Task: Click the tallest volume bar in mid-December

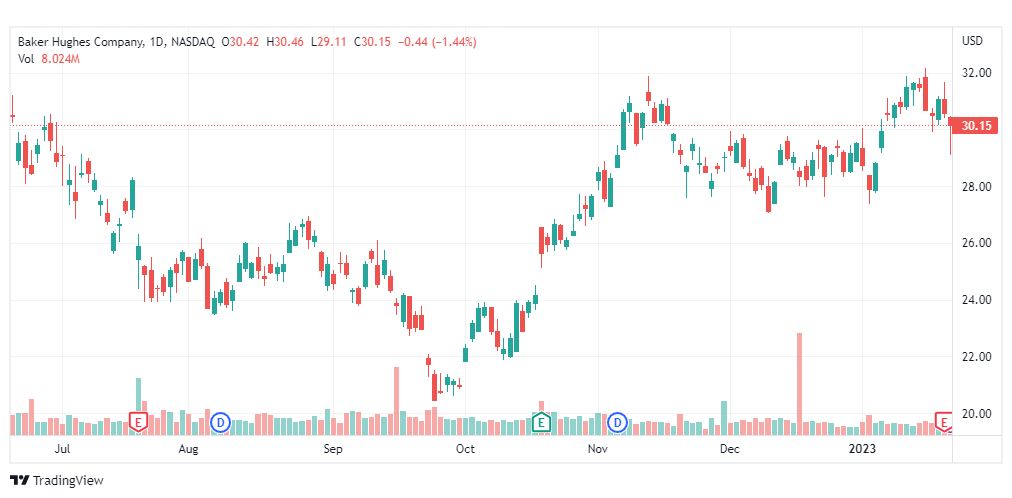Action: point(799,384)
